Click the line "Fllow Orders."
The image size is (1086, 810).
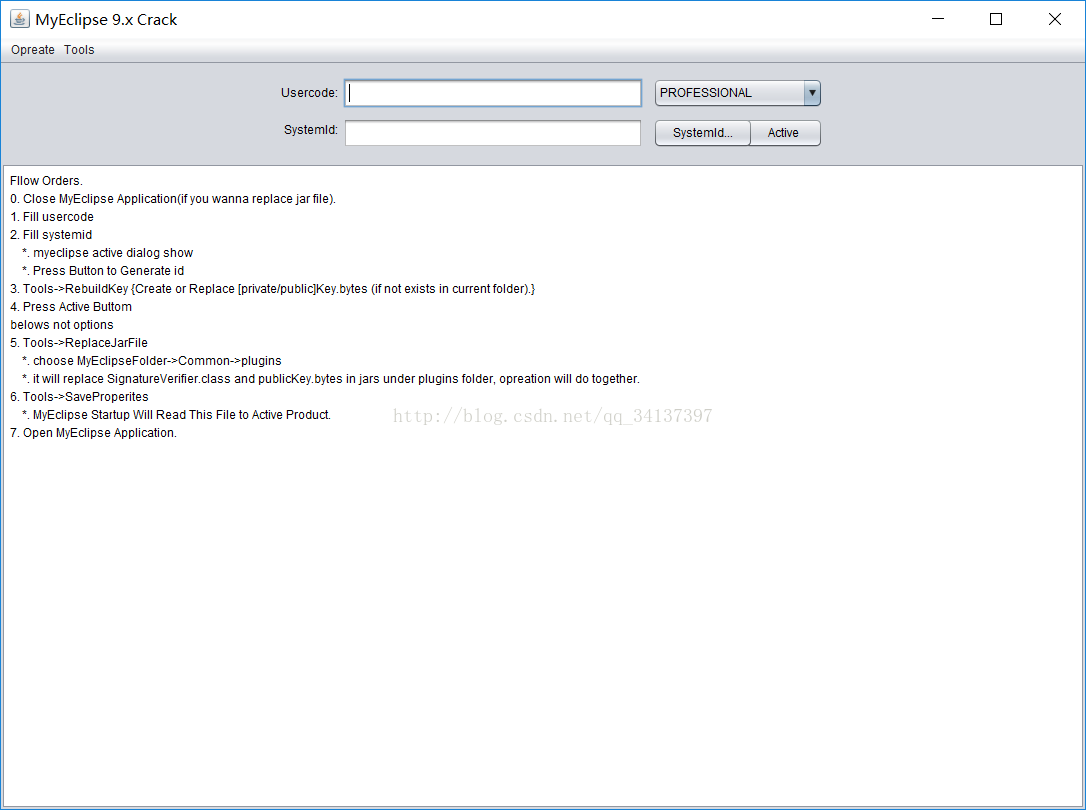[46, 181]
